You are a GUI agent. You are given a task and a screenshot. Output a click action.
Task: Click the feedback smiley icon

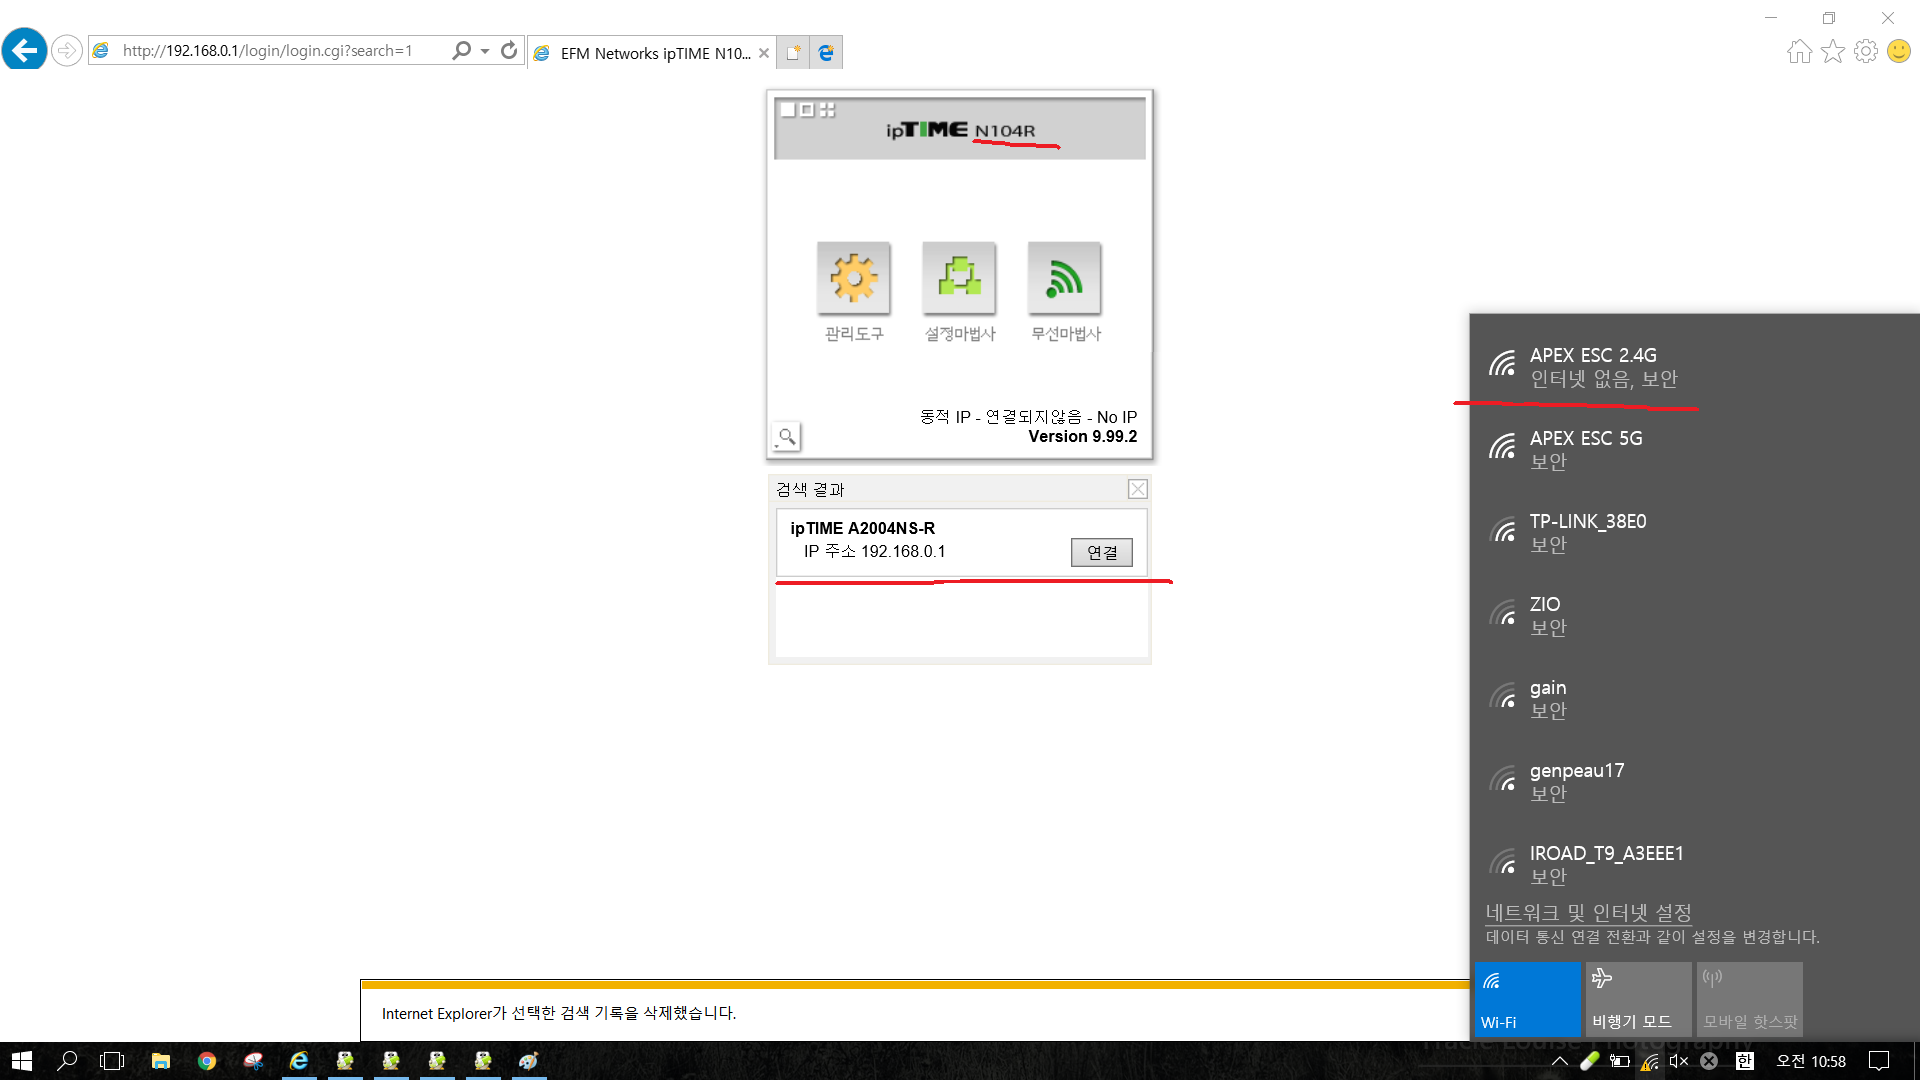(1899, 51)
